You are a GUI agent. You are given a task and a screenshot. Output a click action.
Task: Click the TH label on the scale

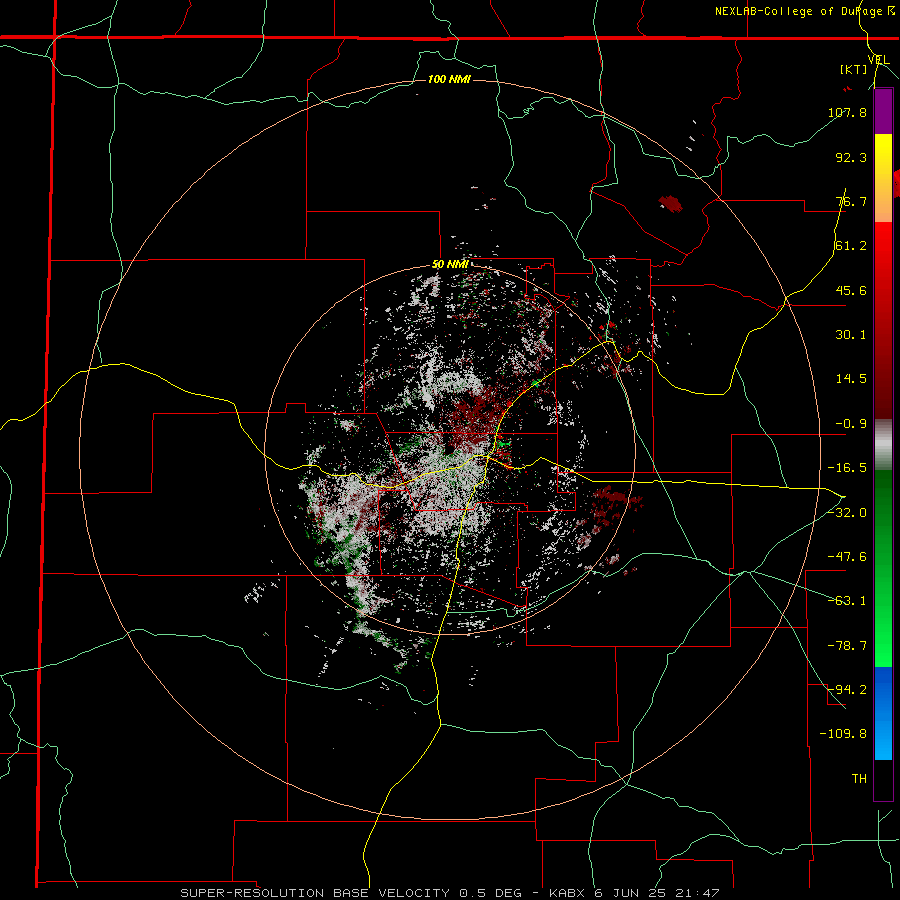tap(859, 779)
